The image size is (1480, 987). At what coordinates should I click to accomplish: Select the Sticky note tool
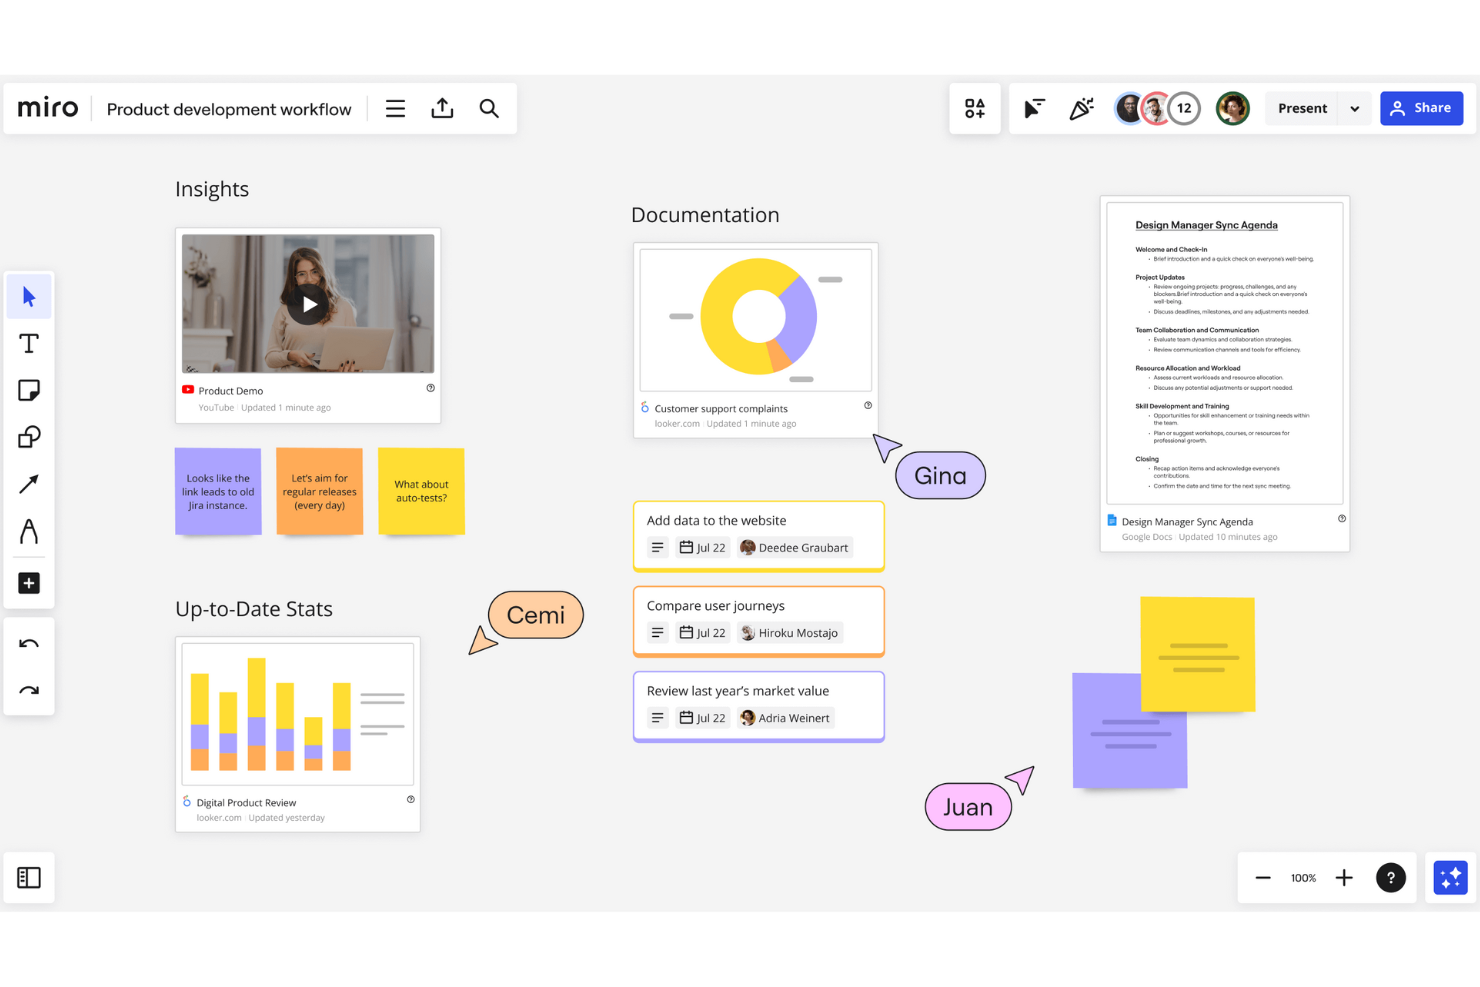[x=29, y=390]
